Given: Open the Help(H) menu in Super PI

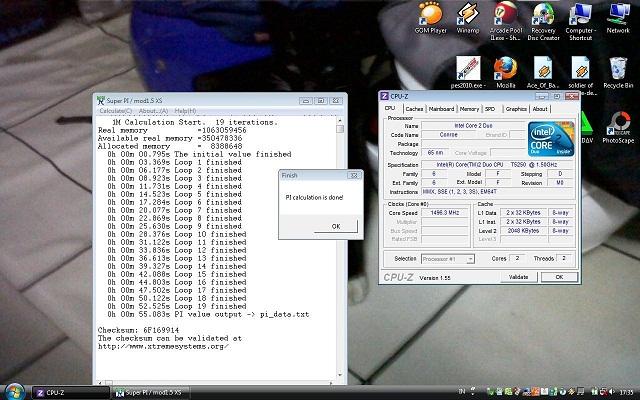Looking at the screenshot, I should (x=185, y=111).
